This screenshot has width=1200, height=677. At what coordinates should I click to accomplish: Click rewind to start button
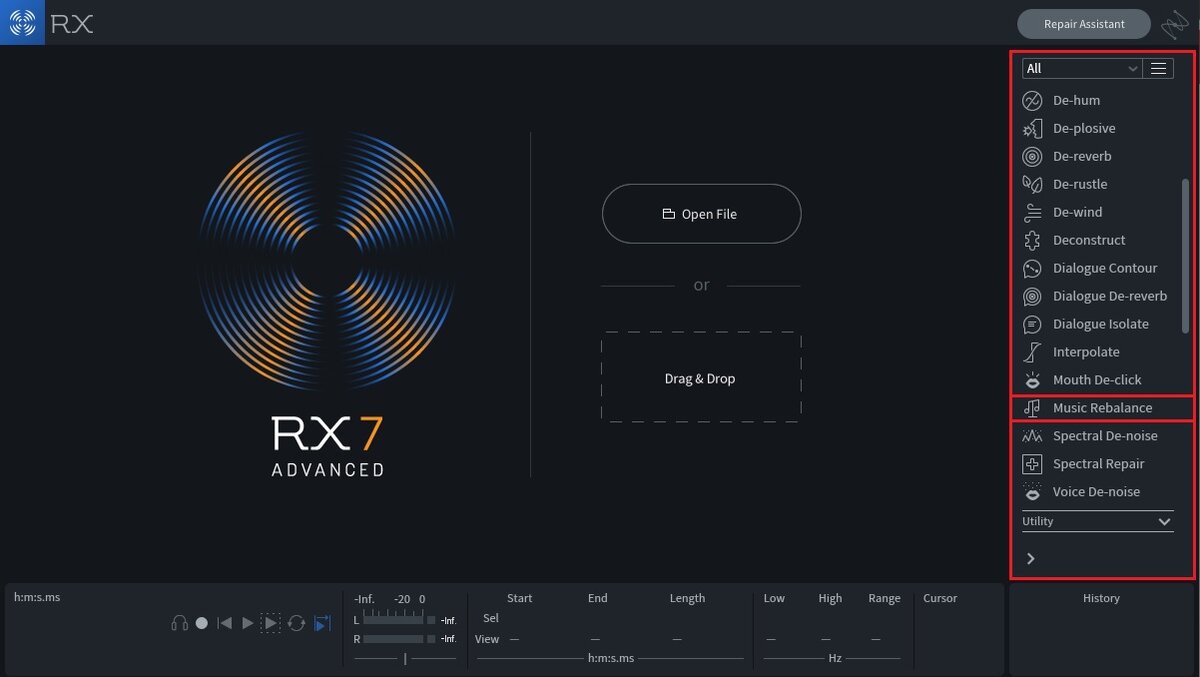pyautogui.click(x=225, y=623)
